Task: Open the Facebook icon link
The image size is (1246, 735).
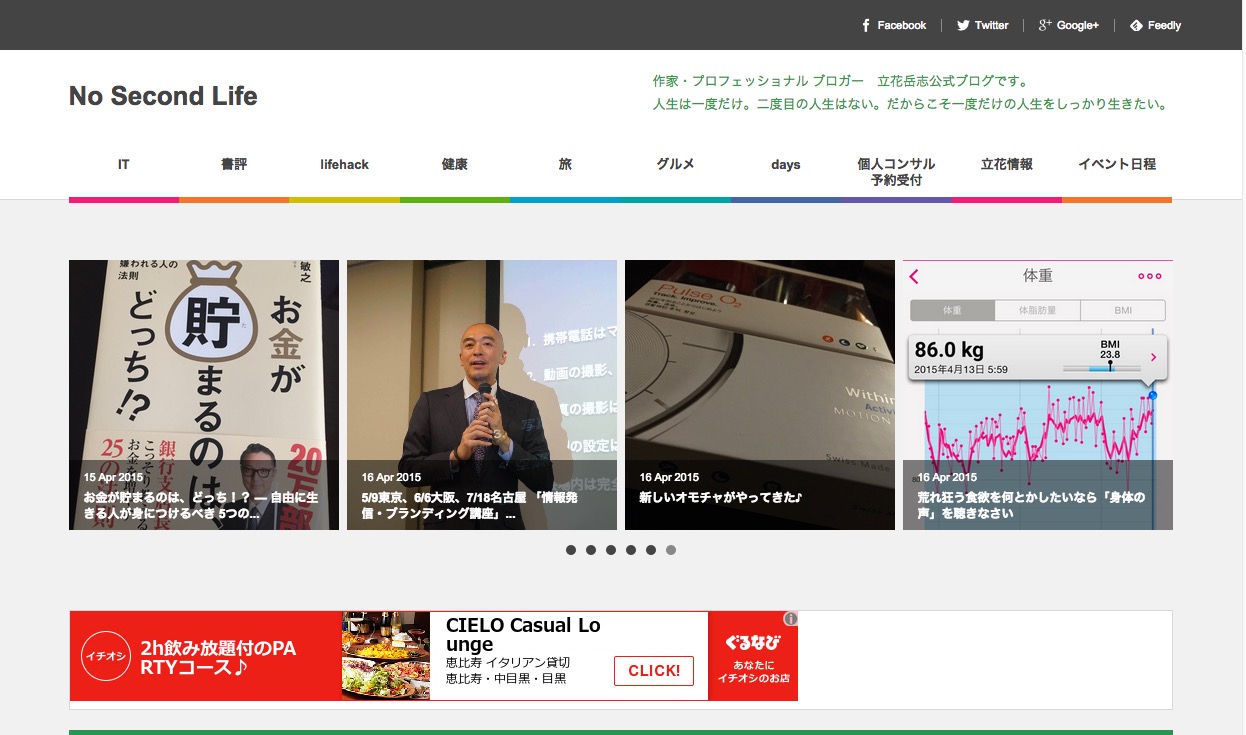Action: pyautogui.click(x=866, y=25)
